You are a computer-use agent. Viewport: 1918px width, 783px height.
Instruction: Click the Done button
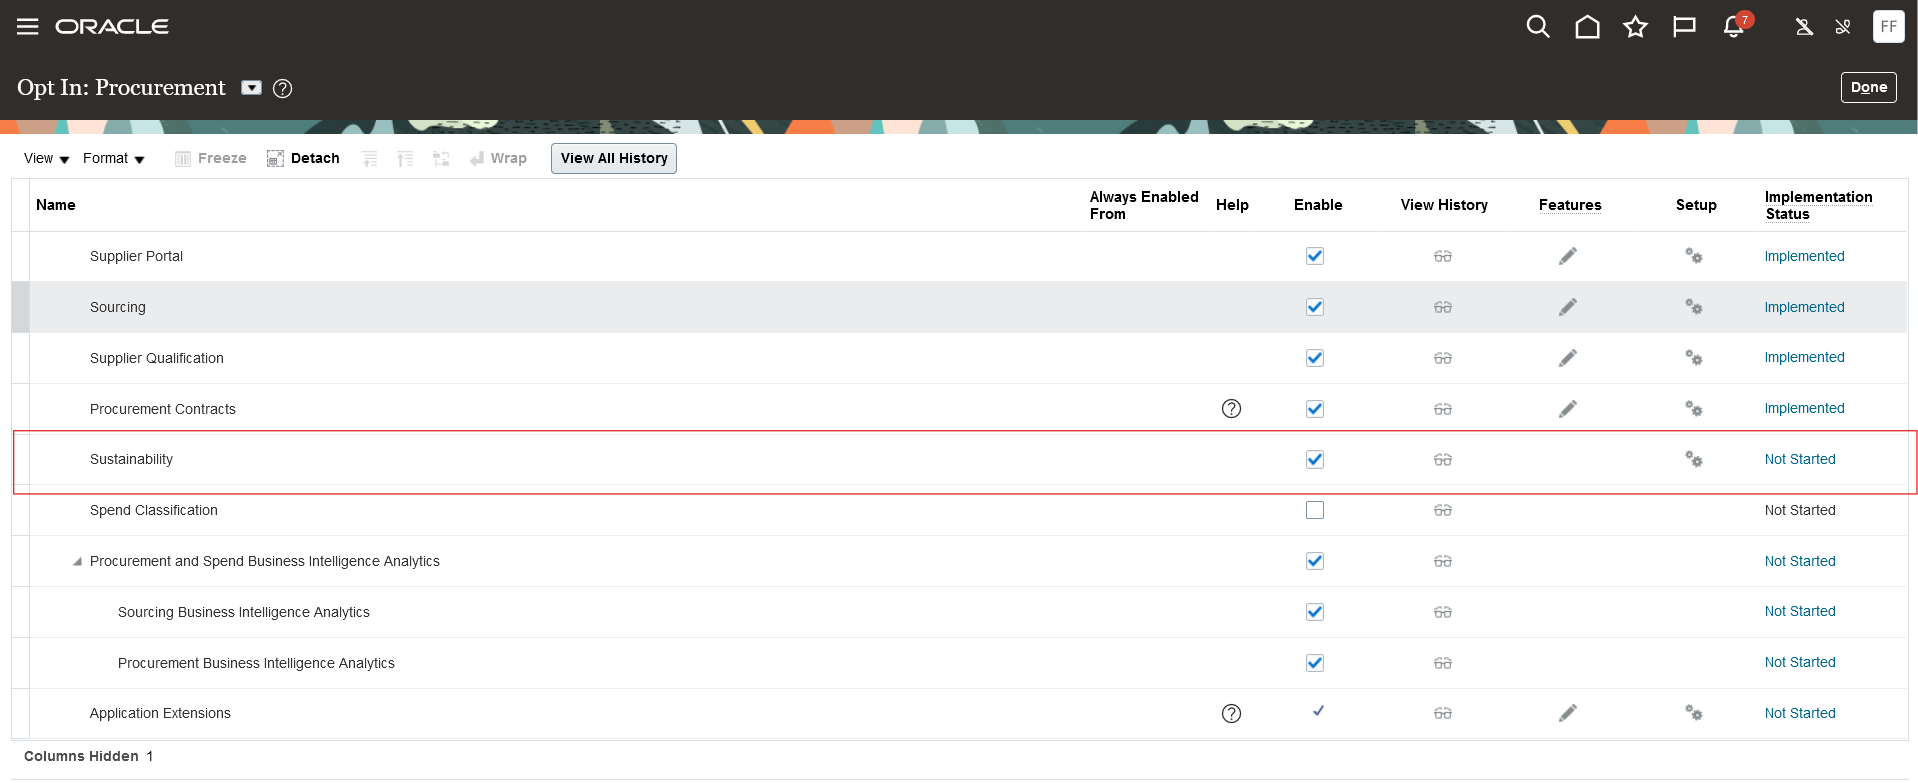(1868, 87)
